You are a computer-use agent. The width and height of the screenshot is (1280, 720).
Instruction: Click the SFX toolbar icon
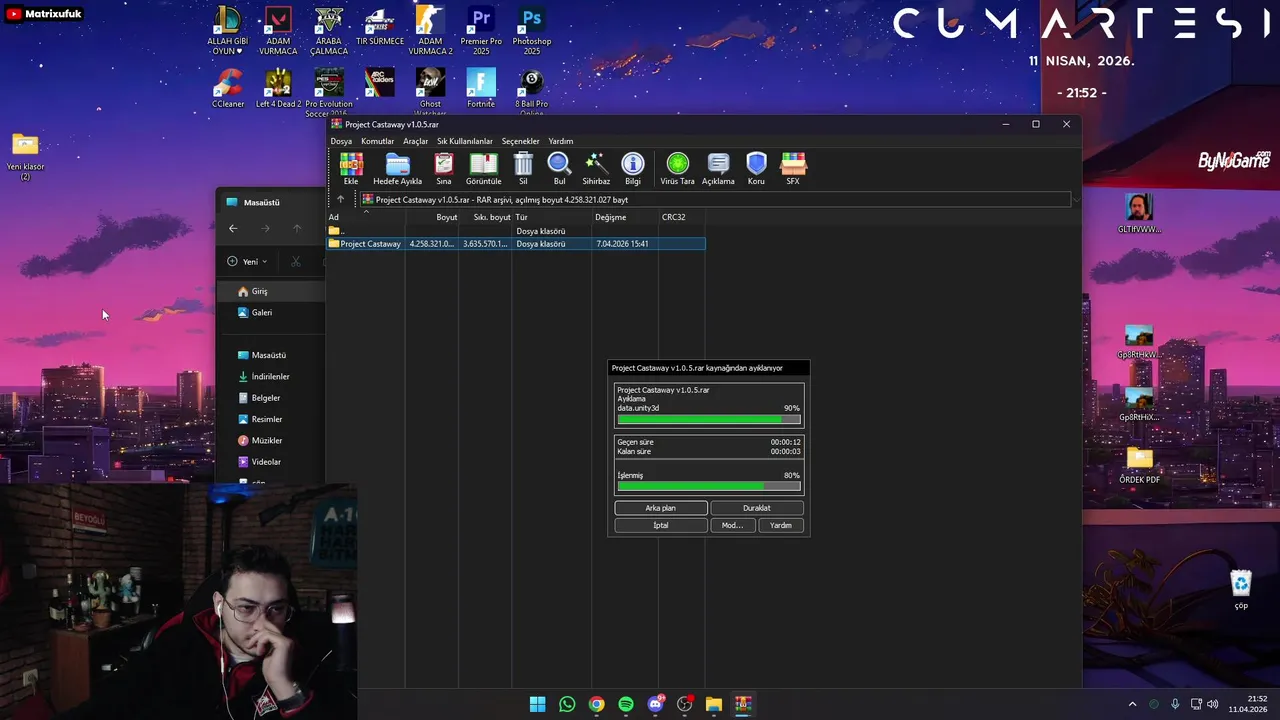click(x=793, y=168)
